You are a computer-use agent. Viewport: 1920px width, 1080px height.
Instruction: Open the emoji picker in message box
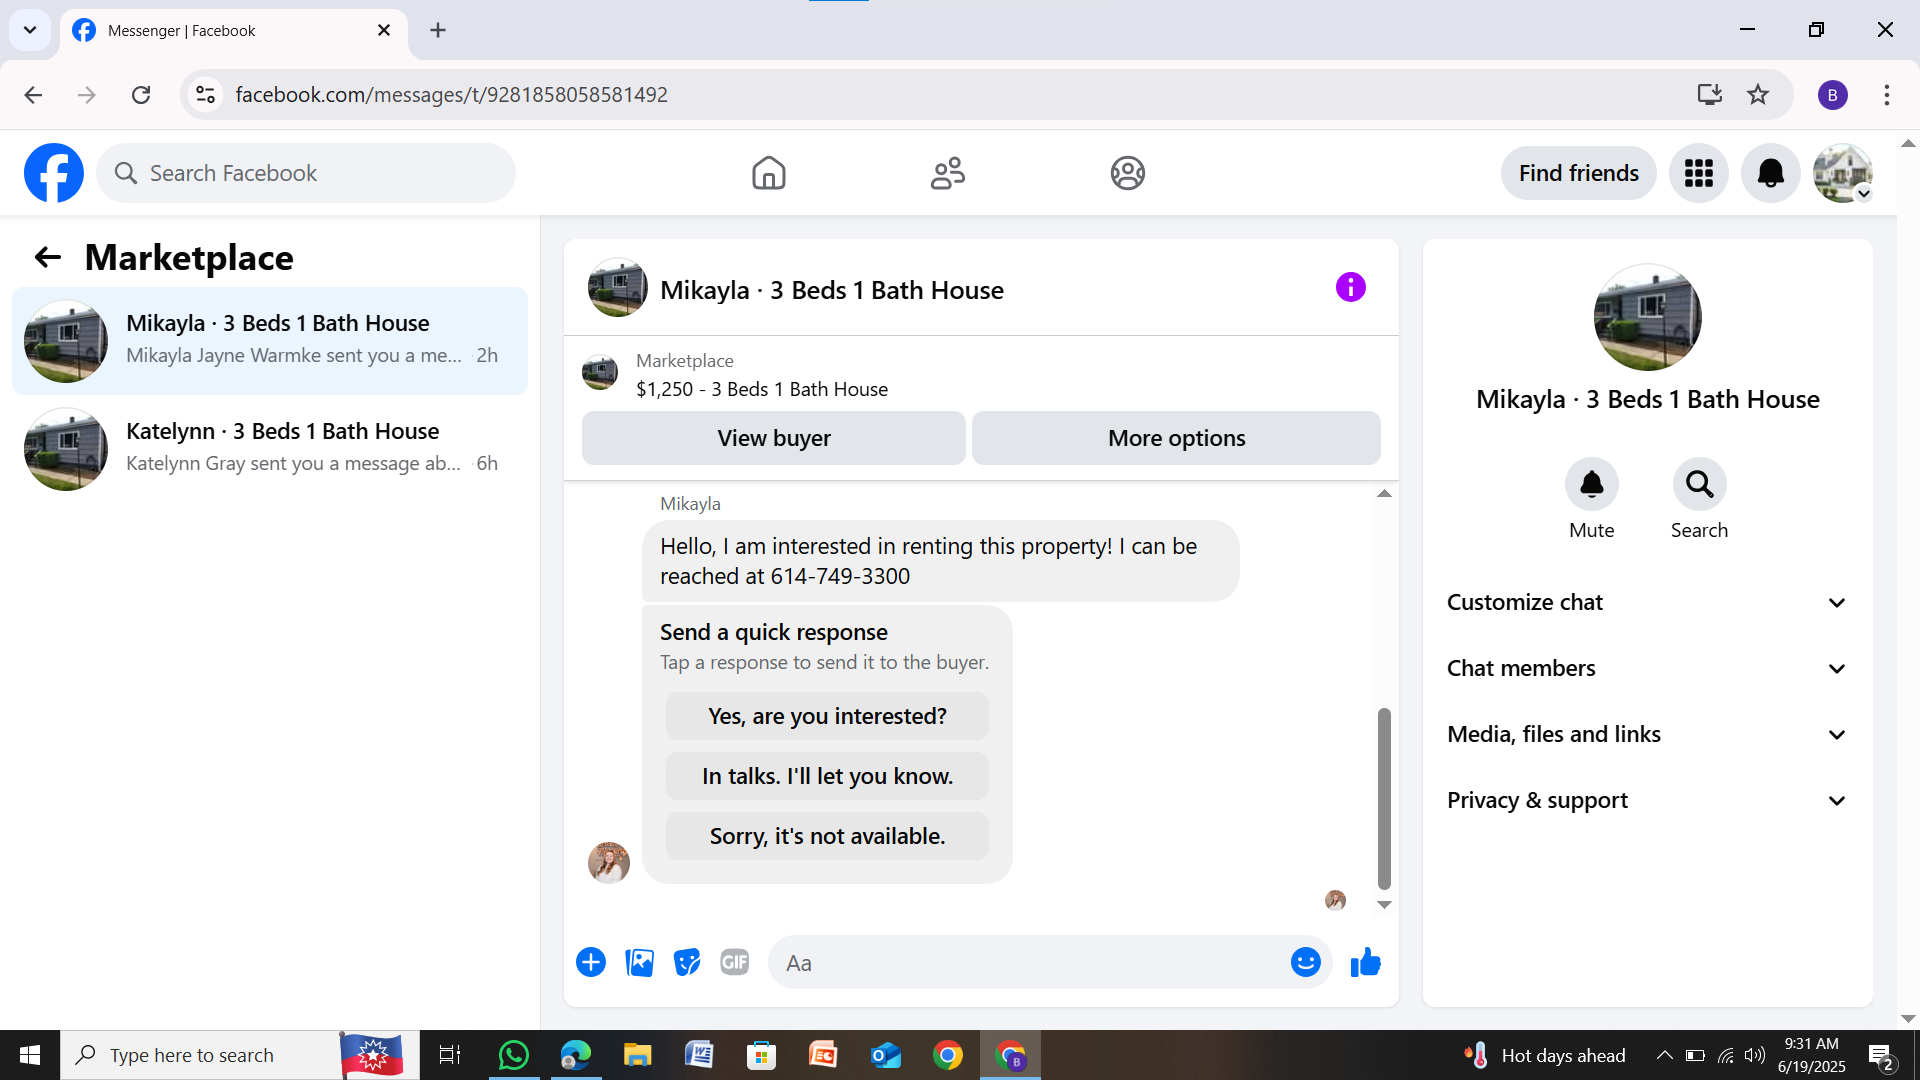(x=1305, y=962)
